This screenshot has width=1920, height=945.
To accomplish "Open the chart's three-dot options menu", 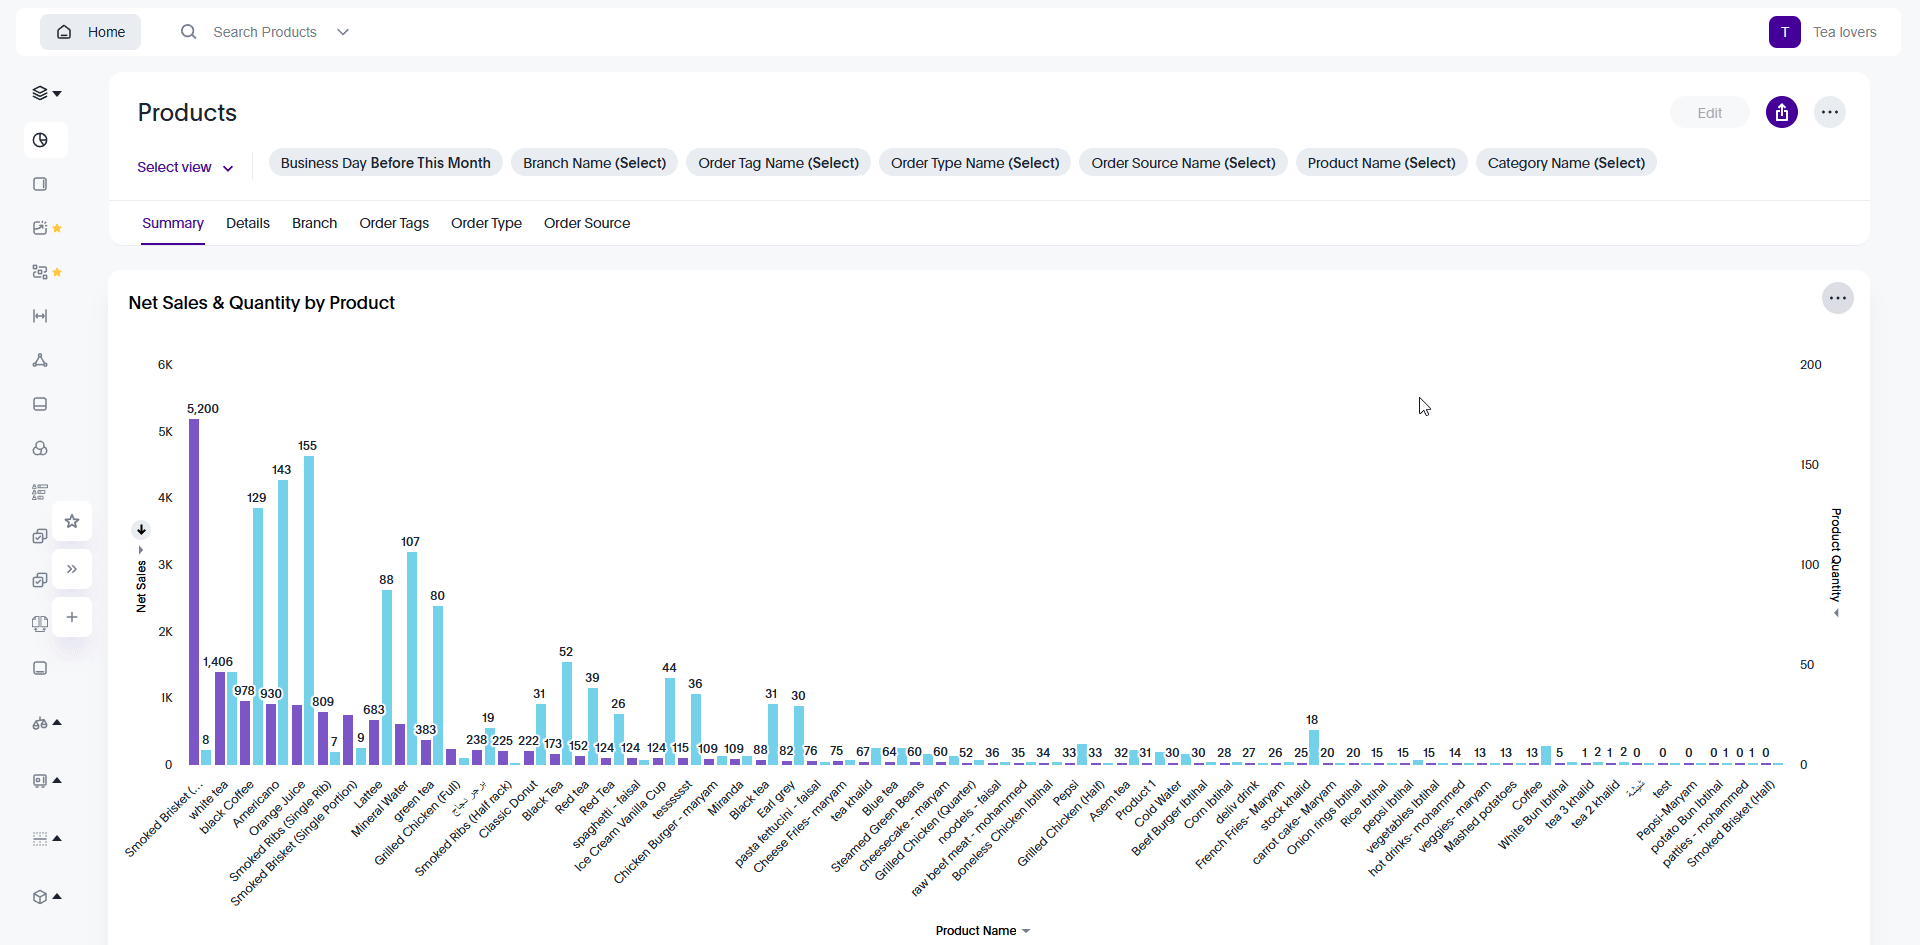I will click(1839, 298).
